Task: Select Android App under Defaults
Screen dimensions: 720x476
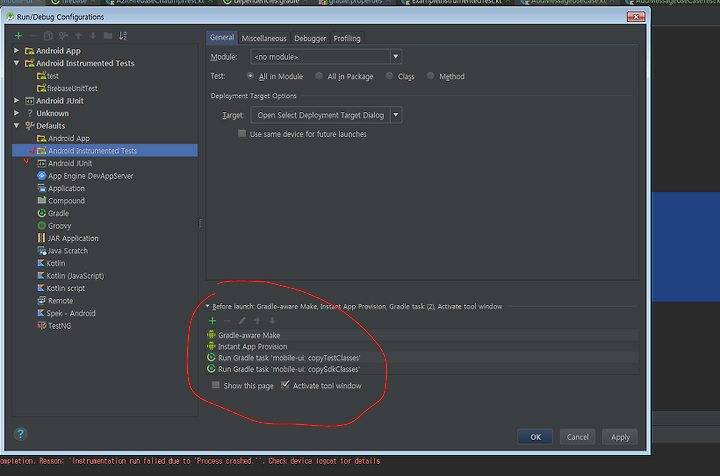Action: pyautogui.click(x=63, y=138)
